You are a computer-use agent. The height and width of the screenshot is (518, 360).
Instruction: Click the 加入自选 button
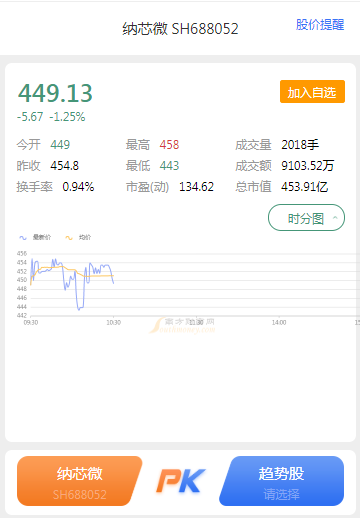click(x=312, y=92)
